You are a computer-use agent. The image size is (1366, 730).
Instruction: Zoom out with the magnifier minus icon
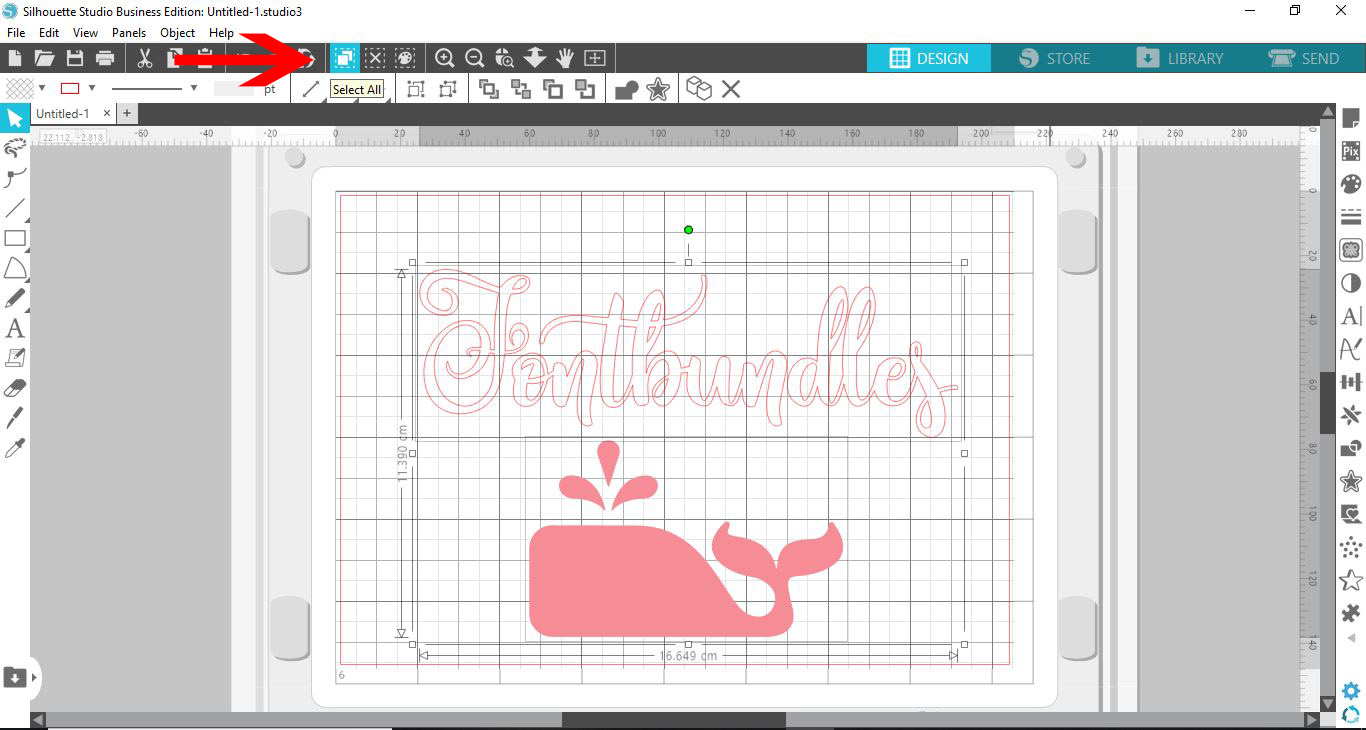coord(475,58)
